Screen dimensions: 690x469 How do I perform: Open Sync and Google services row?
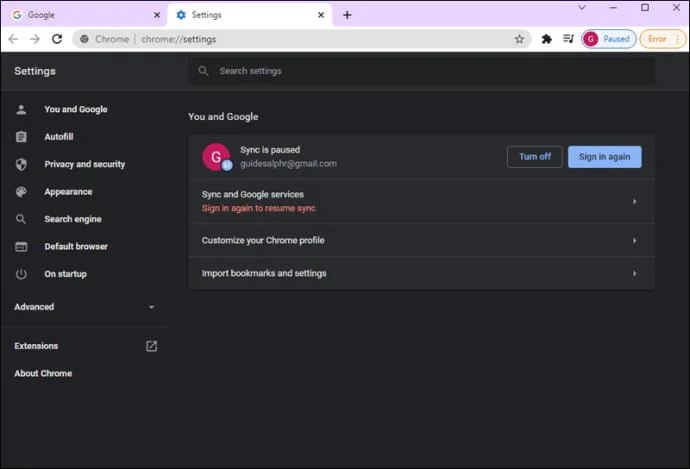point(422,201)
